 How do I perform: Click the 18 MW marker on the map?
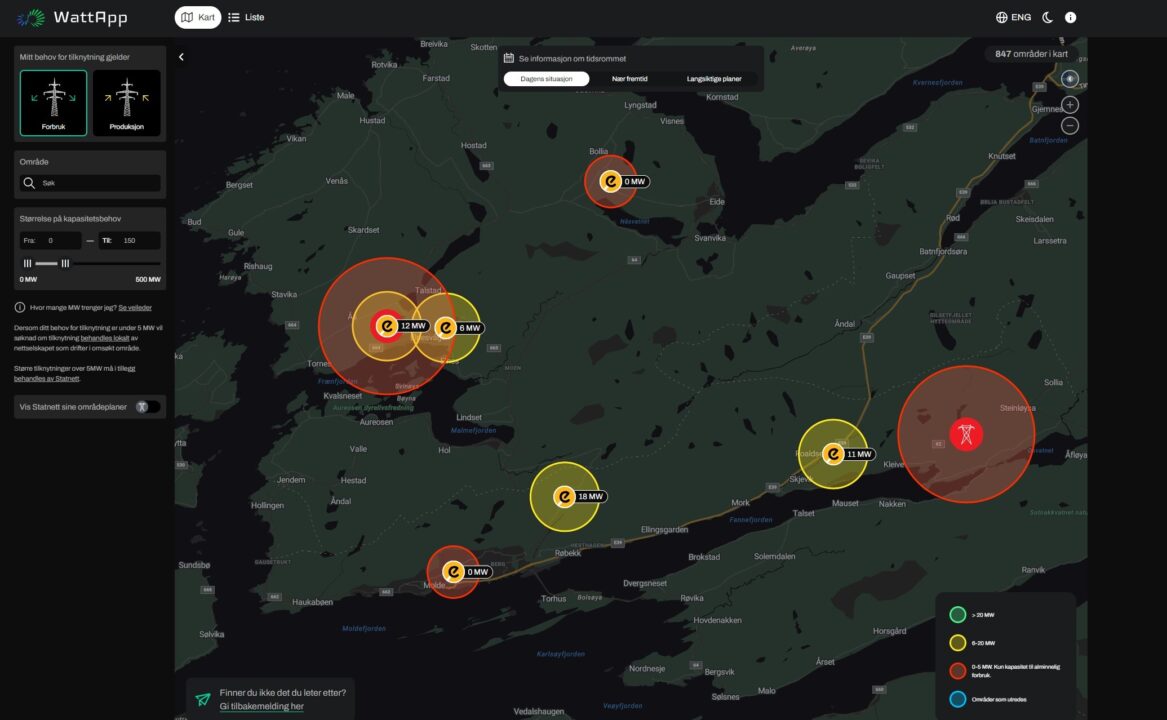coord(566,494)
